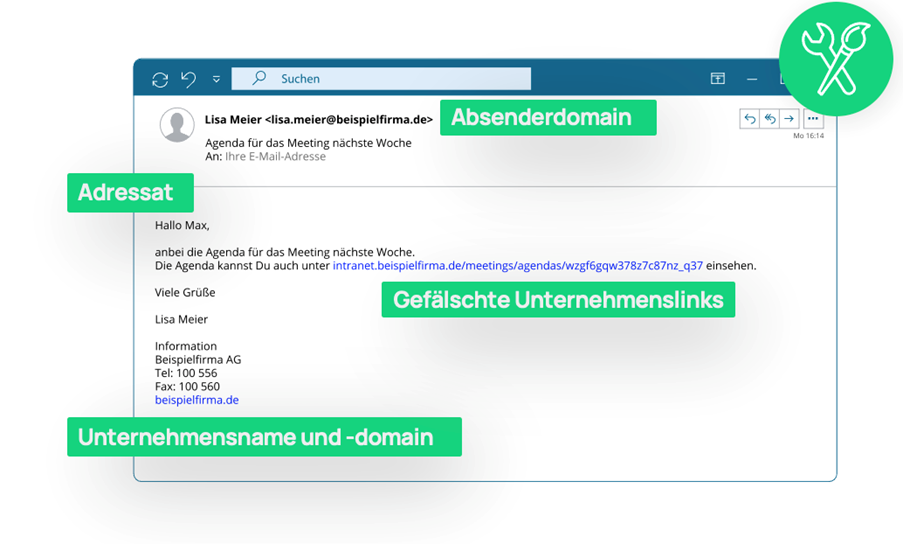Click the sender's profile avatar

click(x=178, y=125)
